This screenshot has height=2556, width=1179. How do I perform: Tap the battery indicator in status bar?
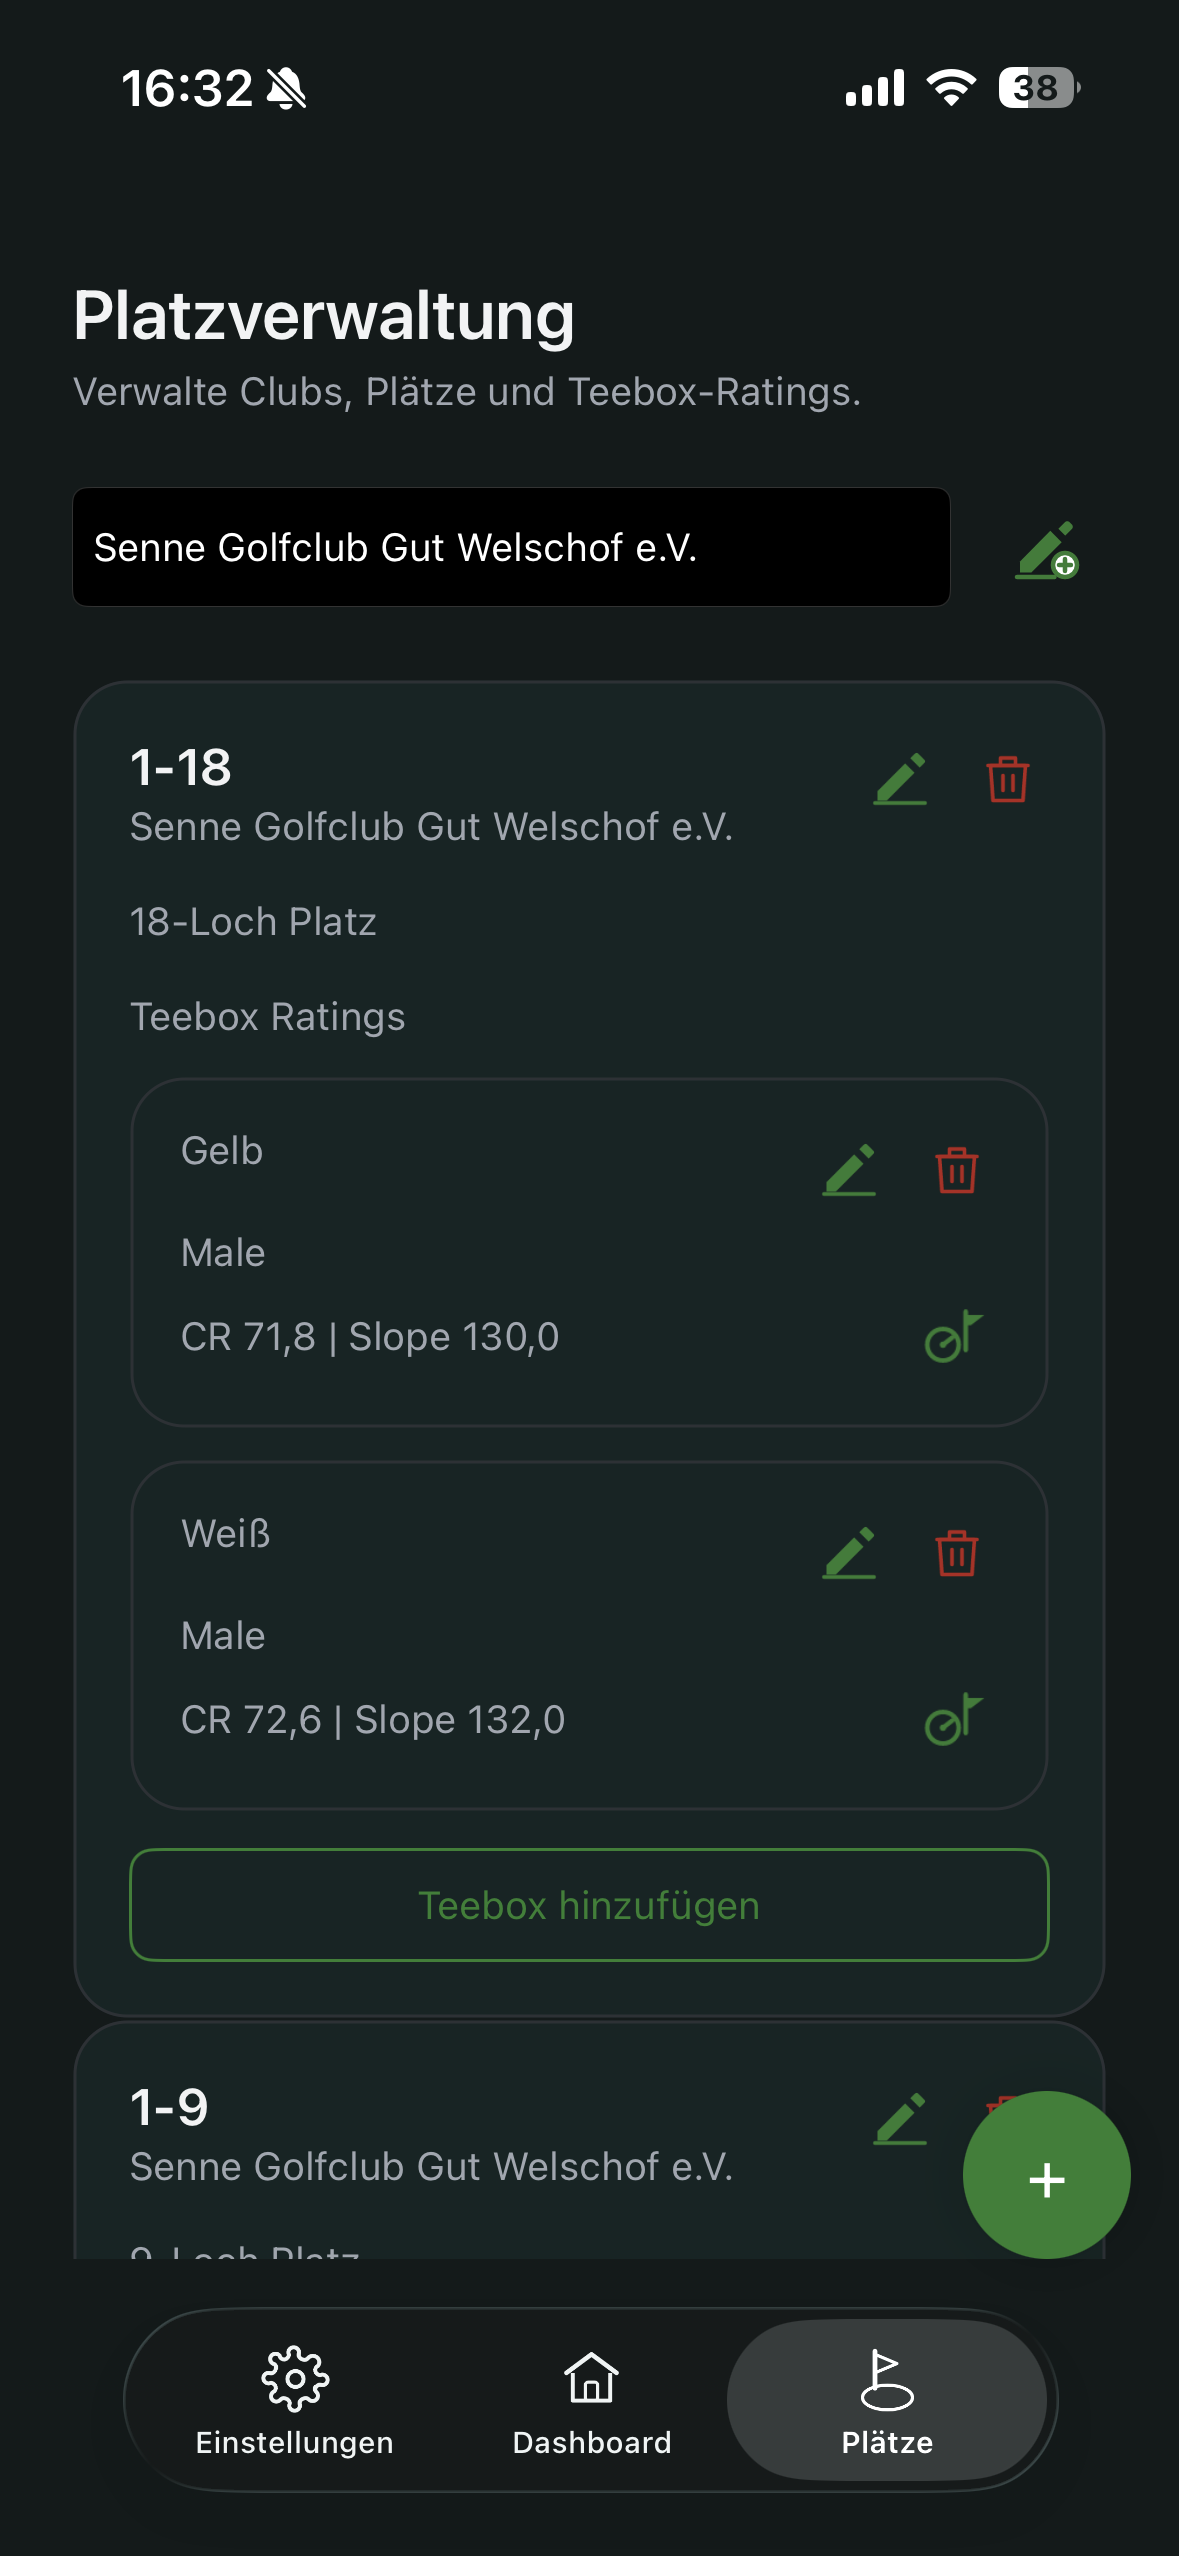tap(1038, 88)
